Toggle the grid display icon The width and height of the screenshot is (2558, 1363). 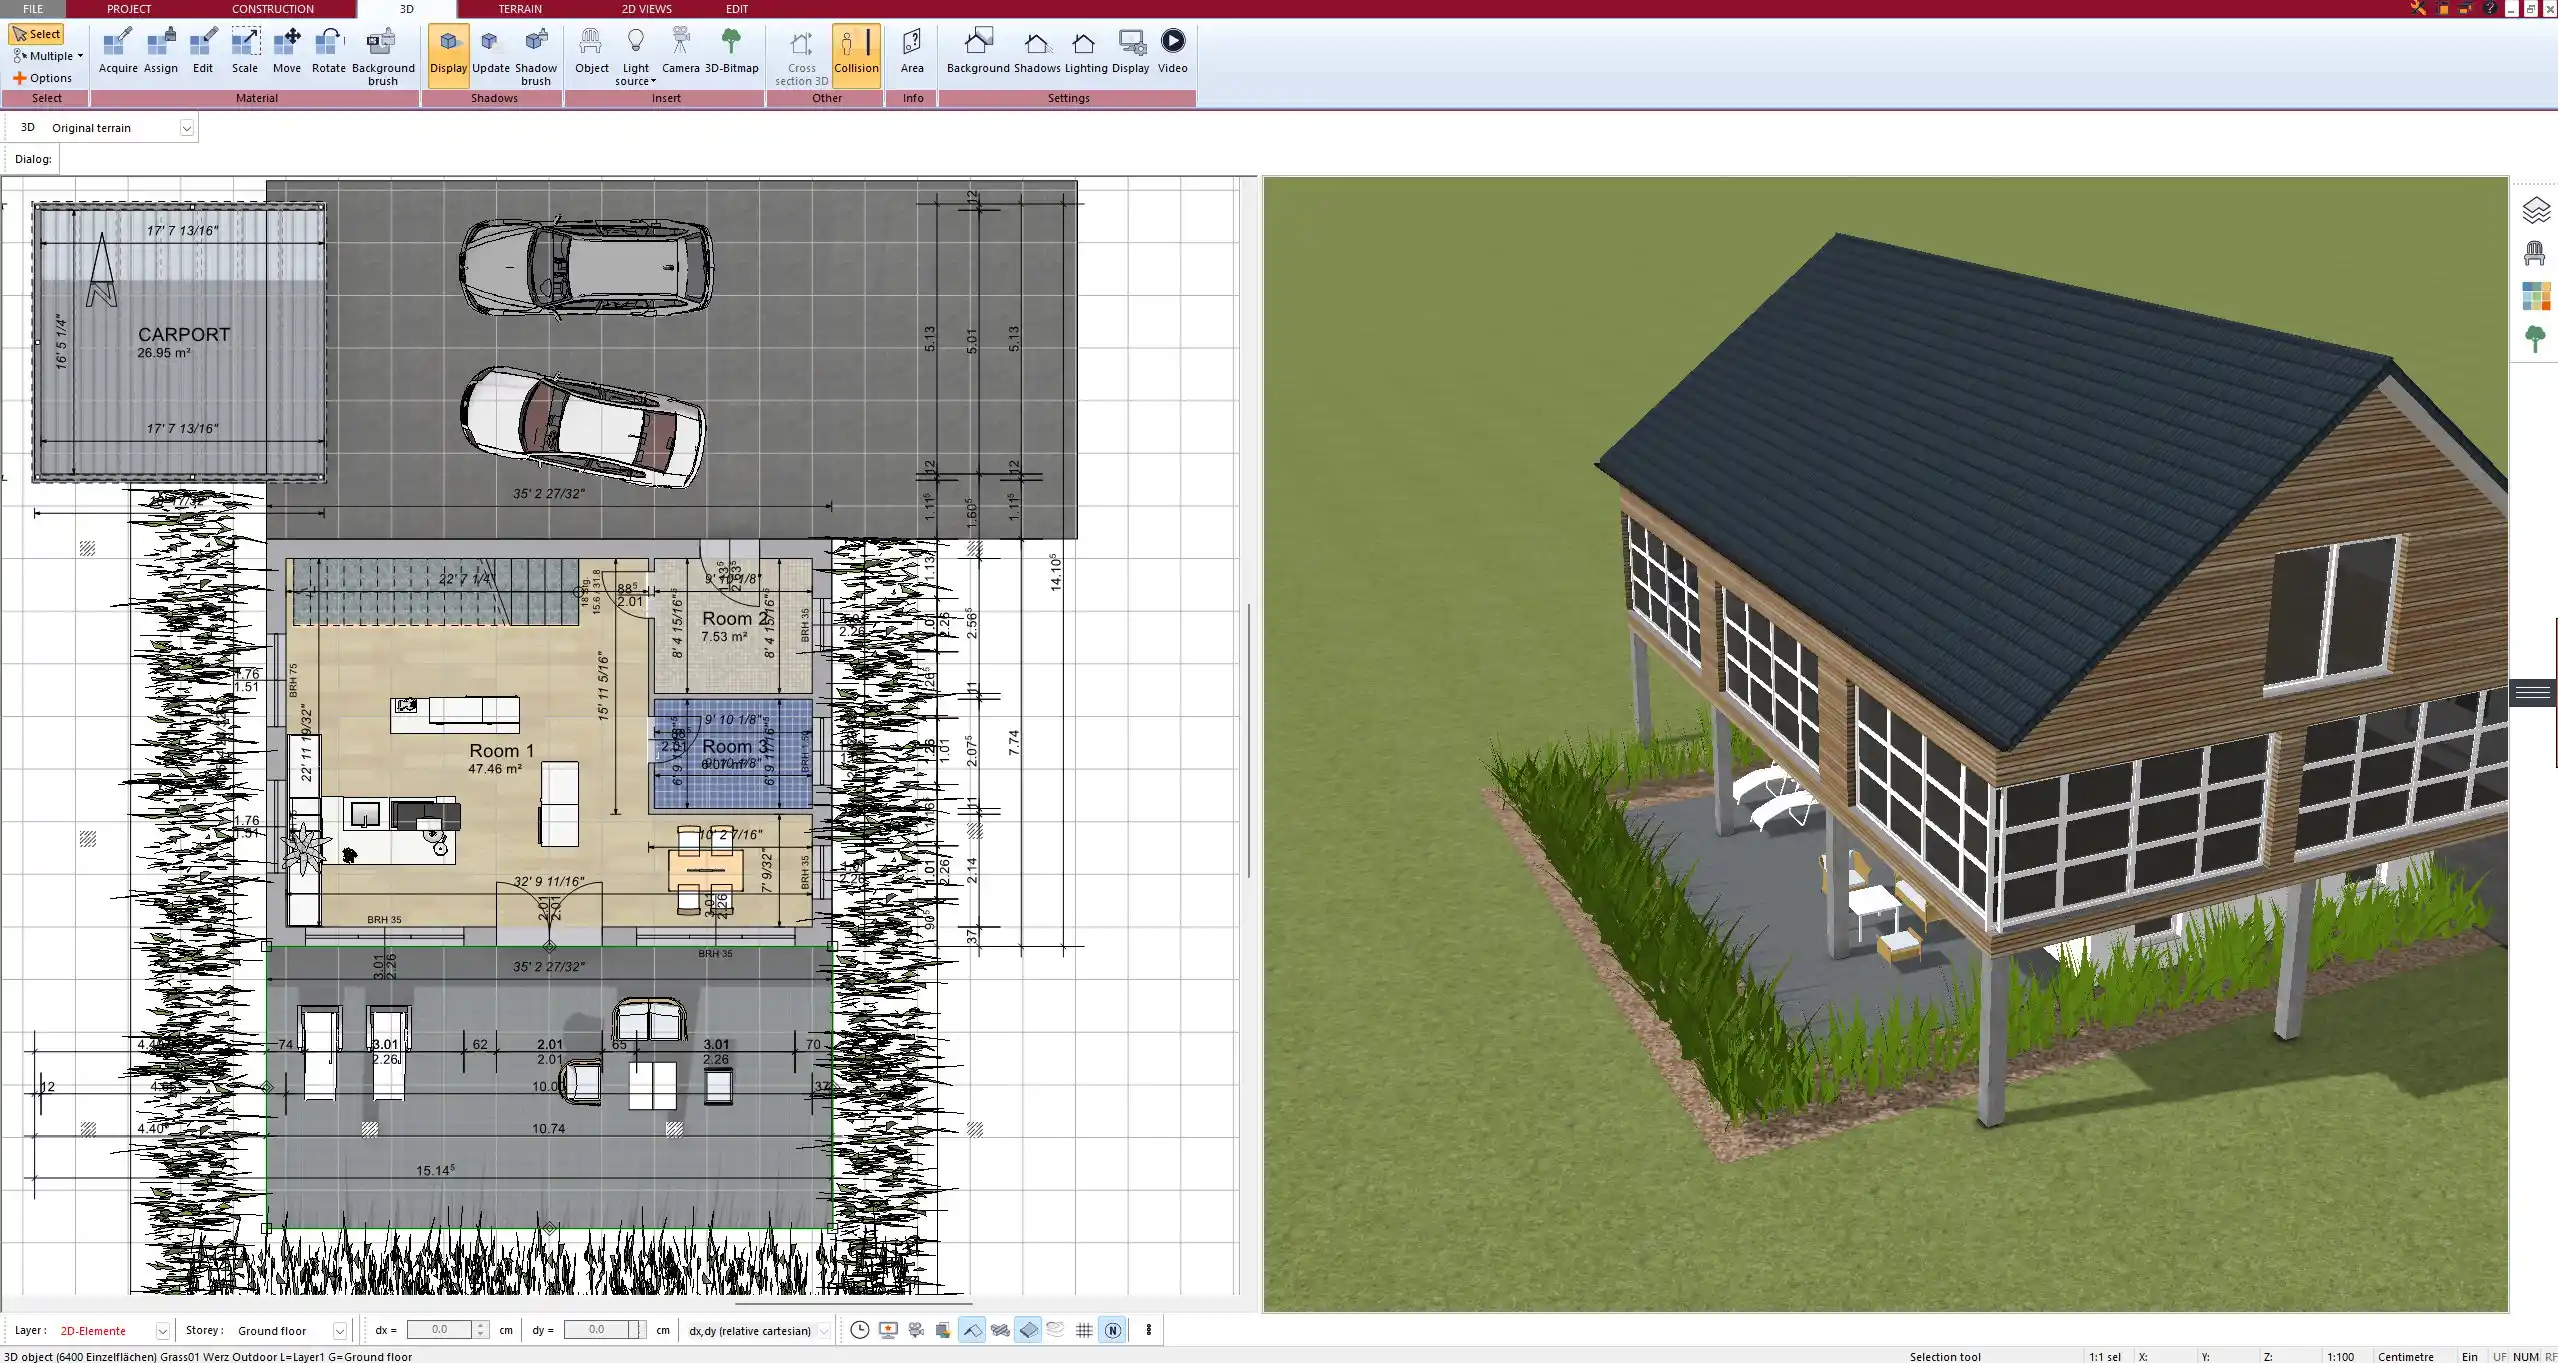point(1084,1330)
